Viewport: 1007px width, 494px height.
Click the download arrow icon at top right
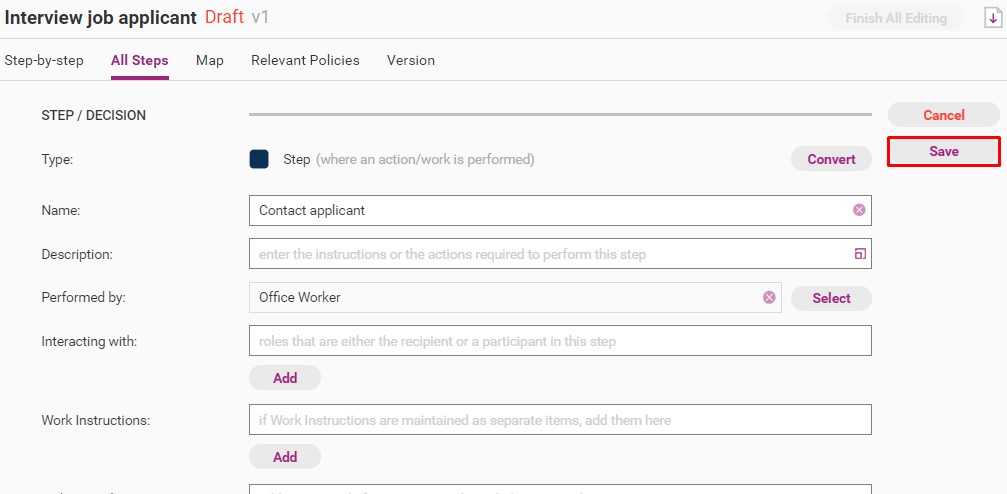pyautogui.click(x=993, y=18)
